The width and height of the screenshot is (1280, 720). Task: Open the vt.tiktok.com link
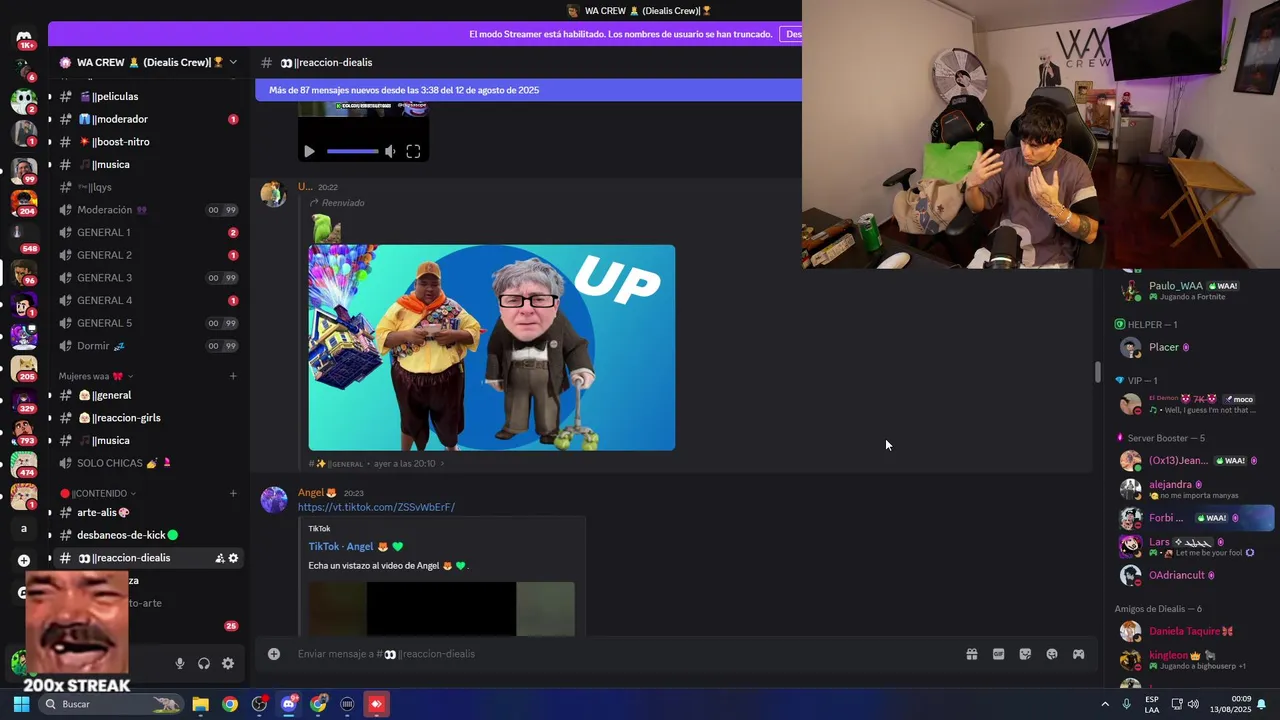tap(376, 507)
